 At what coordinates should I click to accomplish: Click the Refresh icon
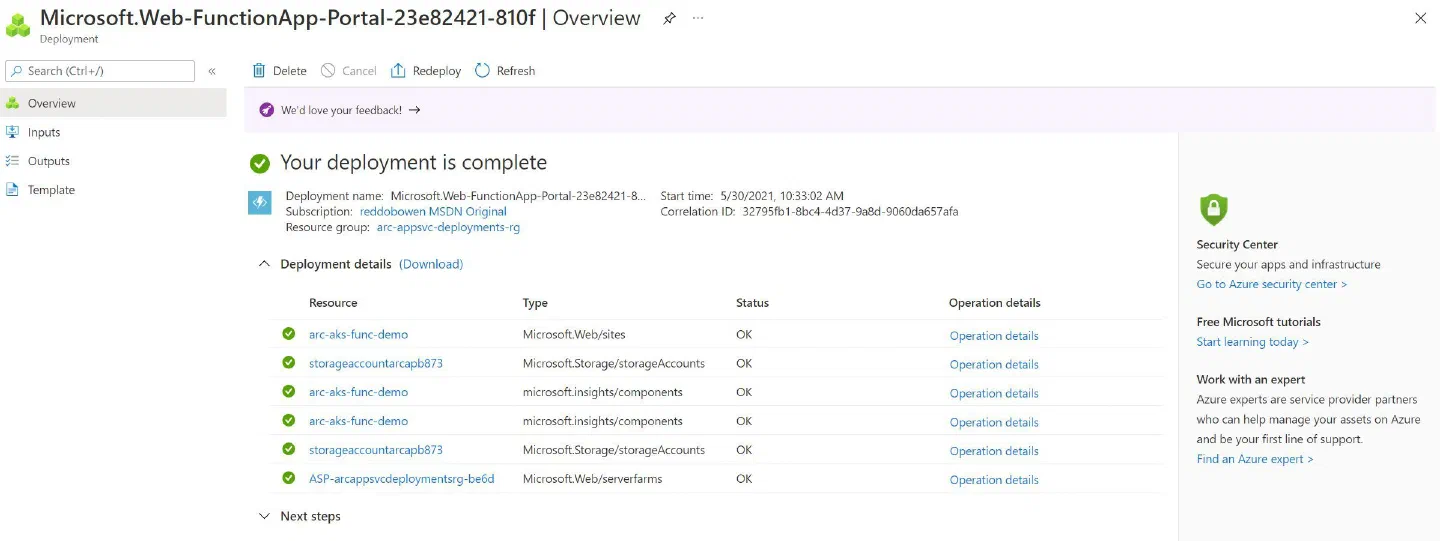(482, 71)
